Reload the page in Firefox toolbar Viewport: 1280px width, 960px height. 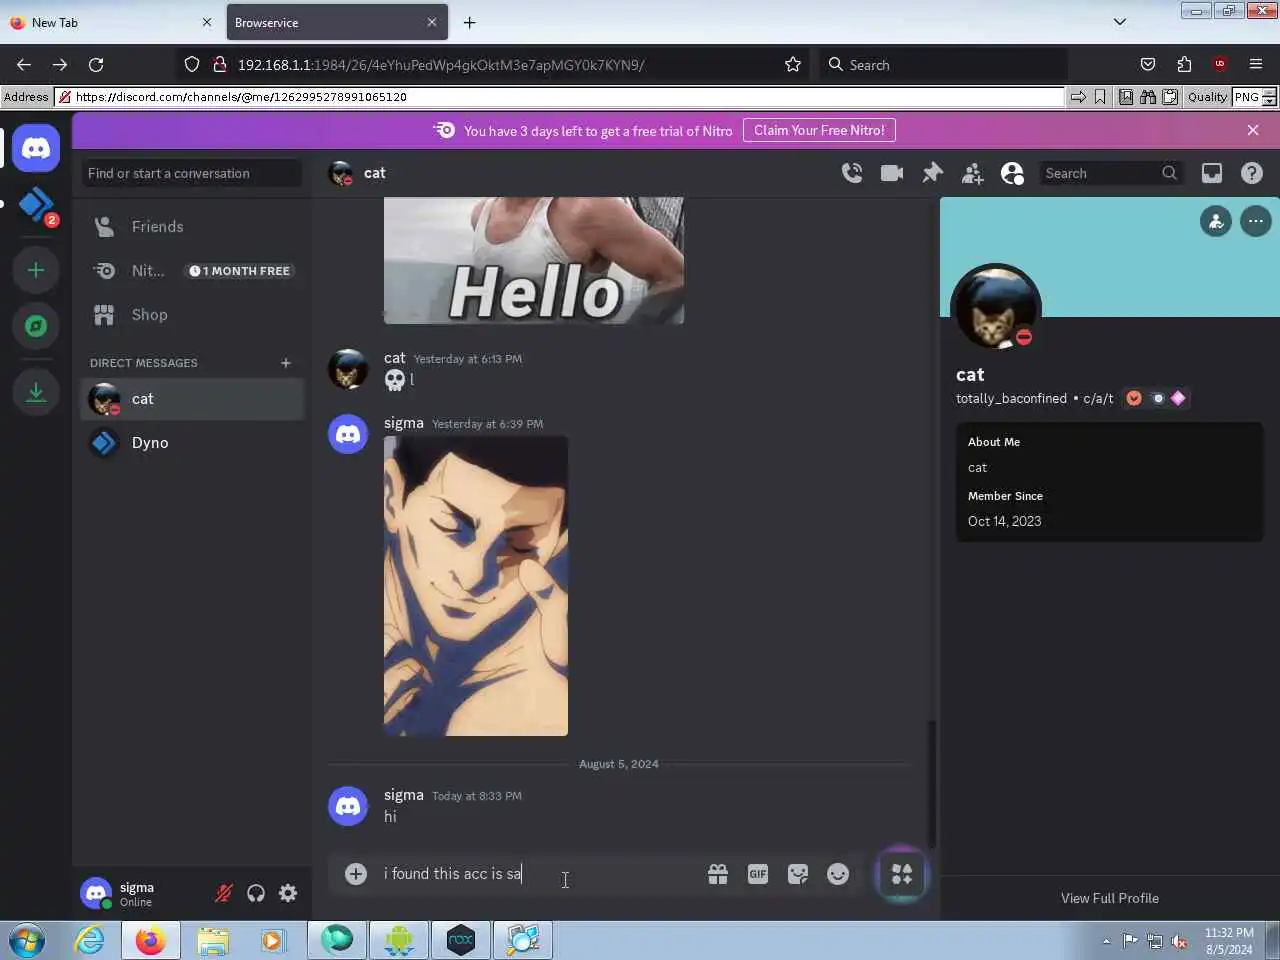(96, 64)
